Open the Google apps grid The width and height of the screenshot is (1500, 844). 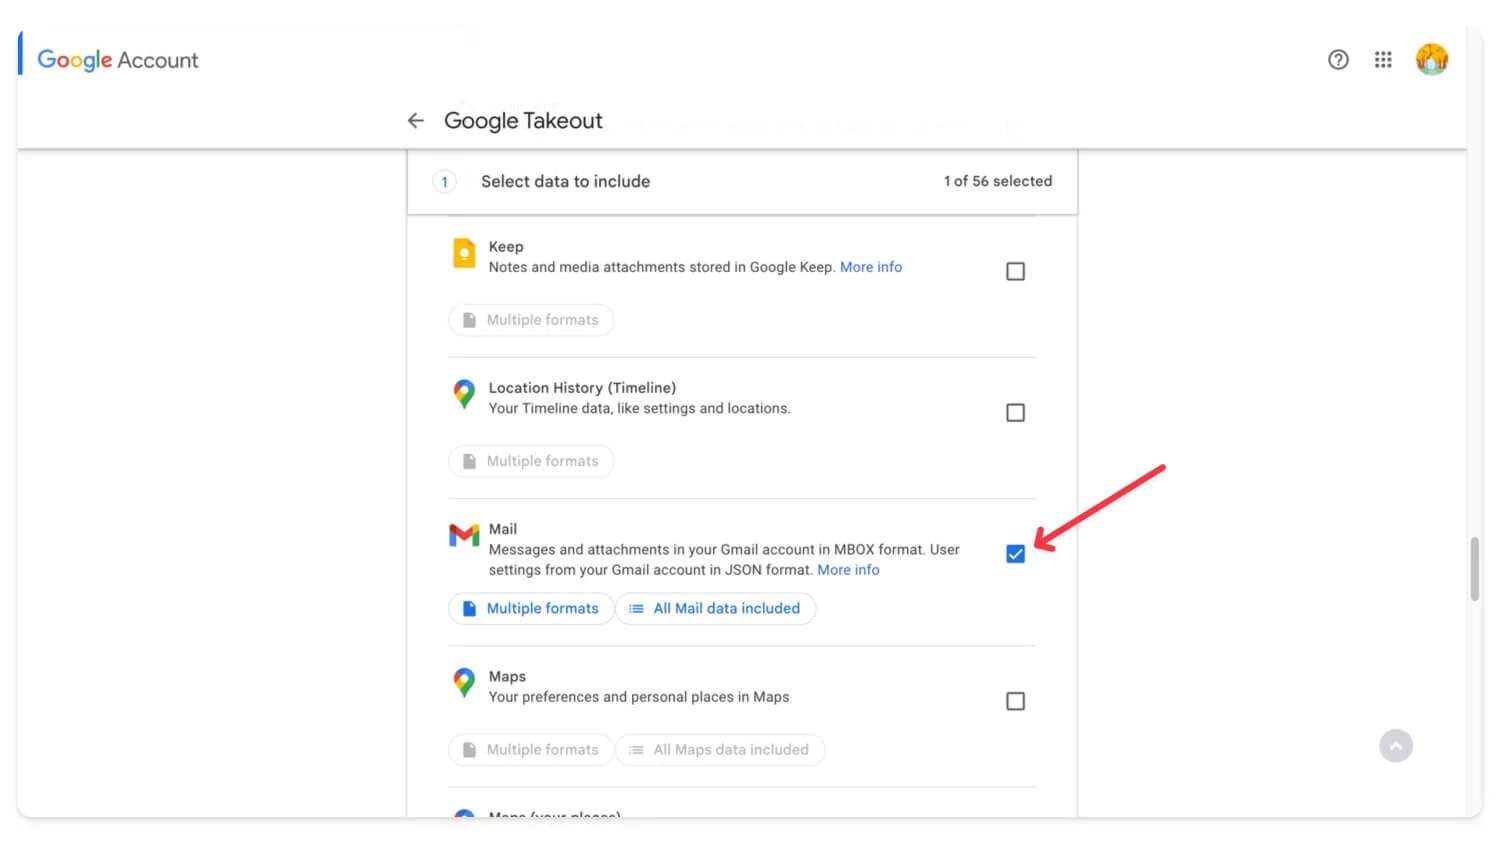1383,60
